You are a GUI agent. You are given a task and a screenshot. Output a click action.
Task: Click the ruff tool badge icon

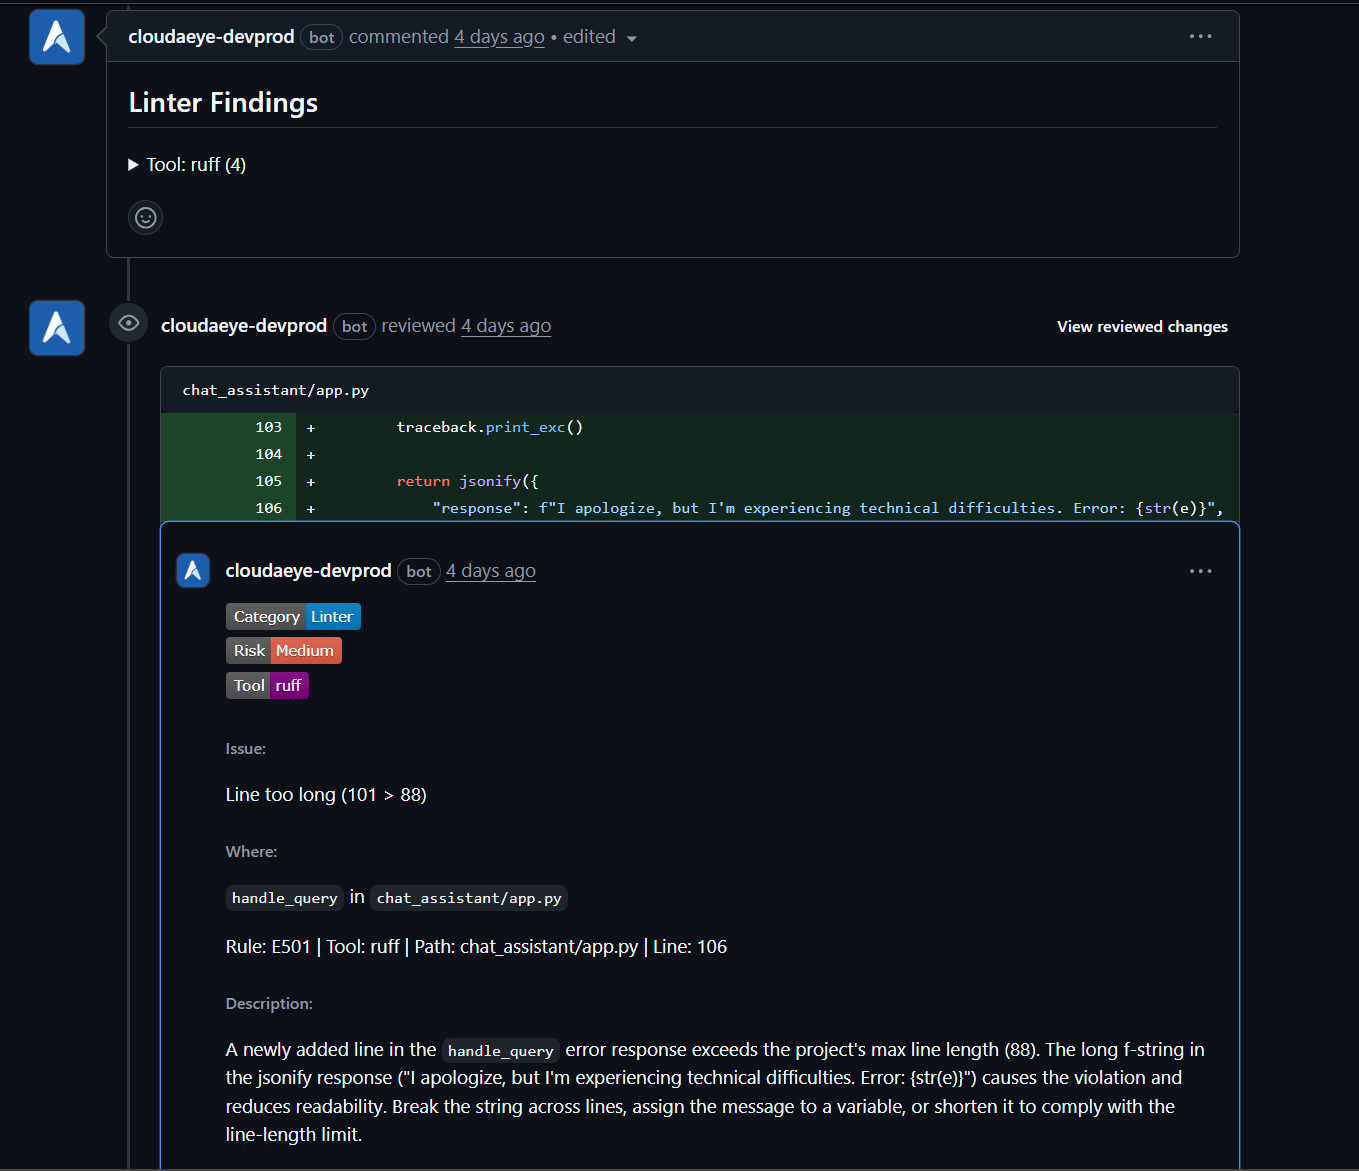pos(288,685)
